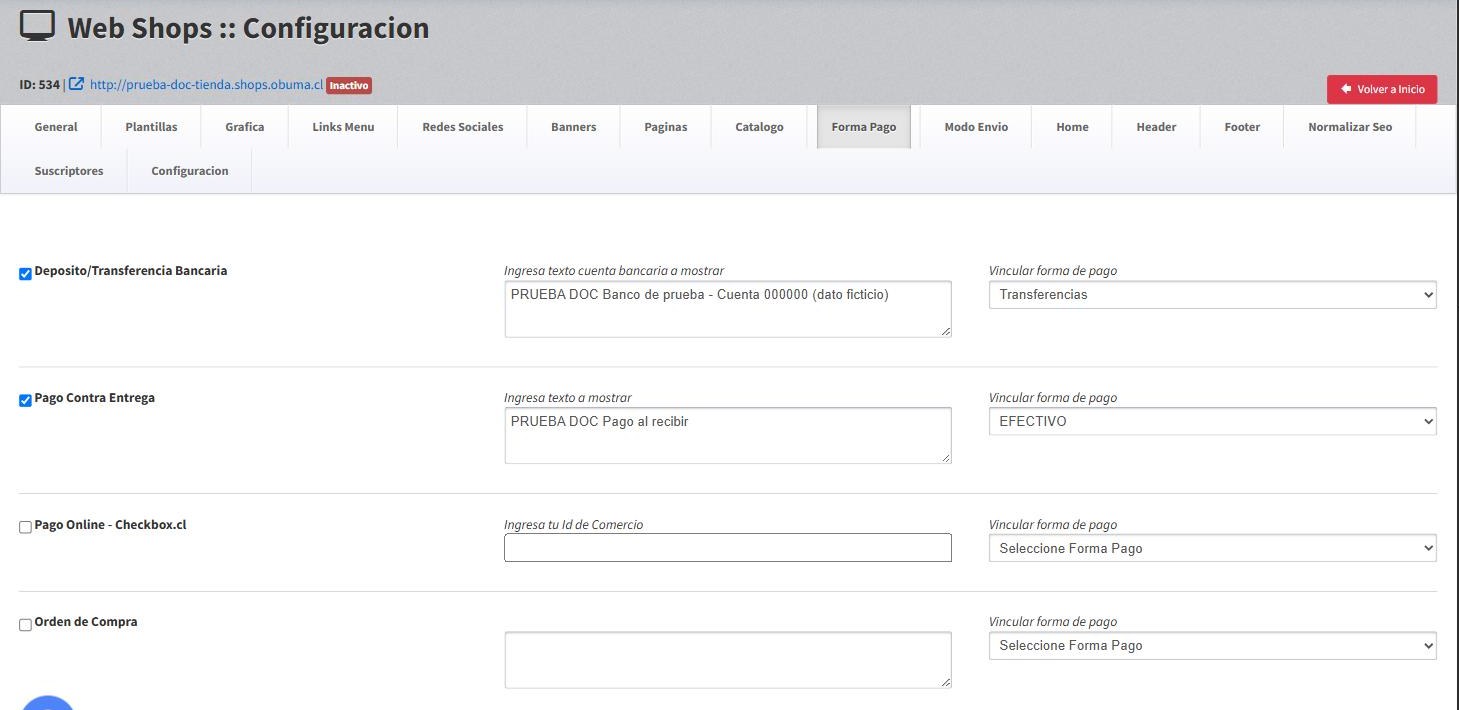1459x710 pixels.
Task: Open the Modo Envio tab
Action: [x=976, y=127]
